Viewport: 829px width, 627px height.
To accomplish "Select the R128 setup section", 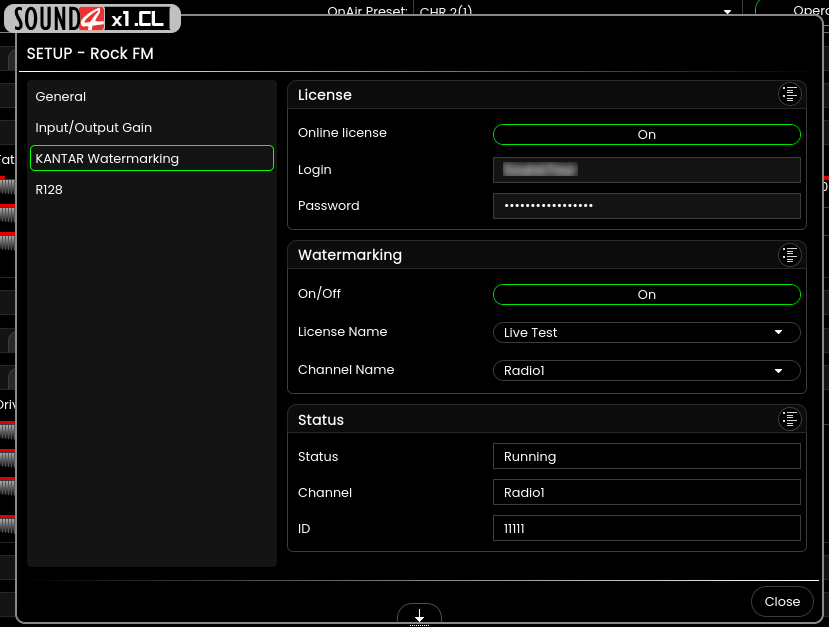I will click(x=152, y=189).
